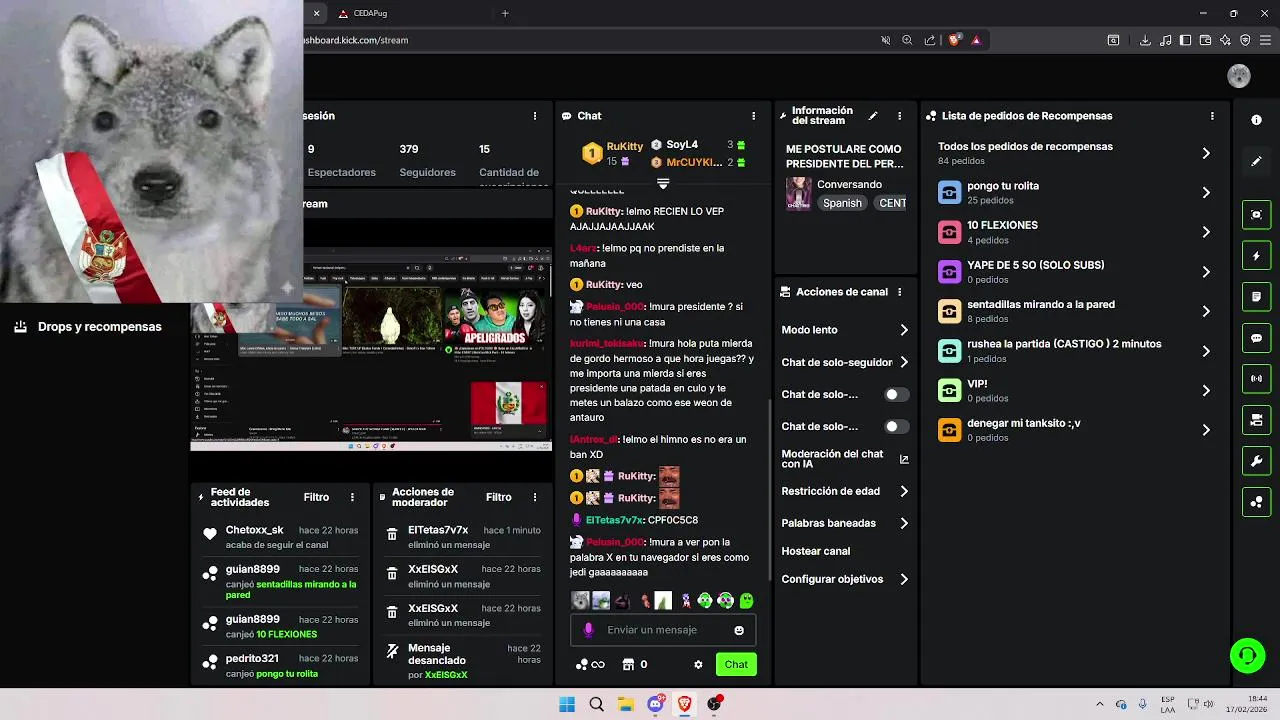Expand YAPE DE 5 SO reward requests
Screen dimensions: 1280x720
coord(1205,272)
